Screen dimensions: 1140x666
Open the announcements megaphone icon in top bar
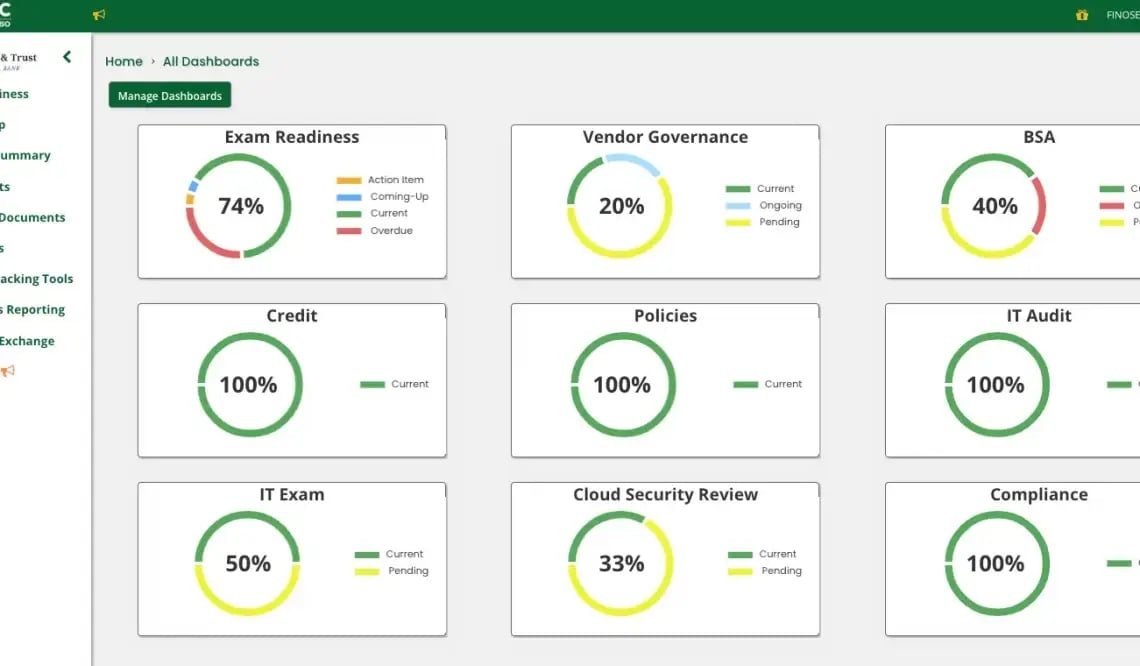pos(97,15)
